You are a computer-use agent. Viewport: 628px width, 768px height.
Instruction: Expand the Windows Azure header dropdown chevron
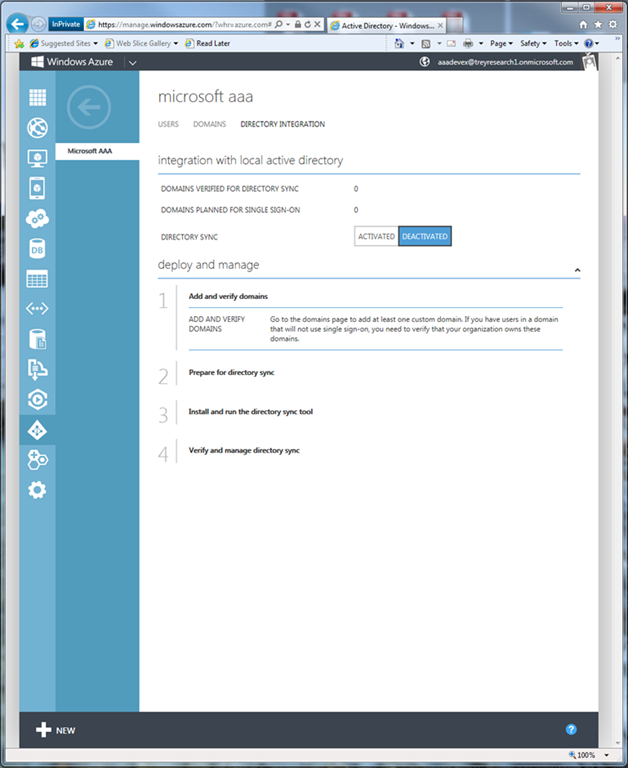[x=133, y=63]
